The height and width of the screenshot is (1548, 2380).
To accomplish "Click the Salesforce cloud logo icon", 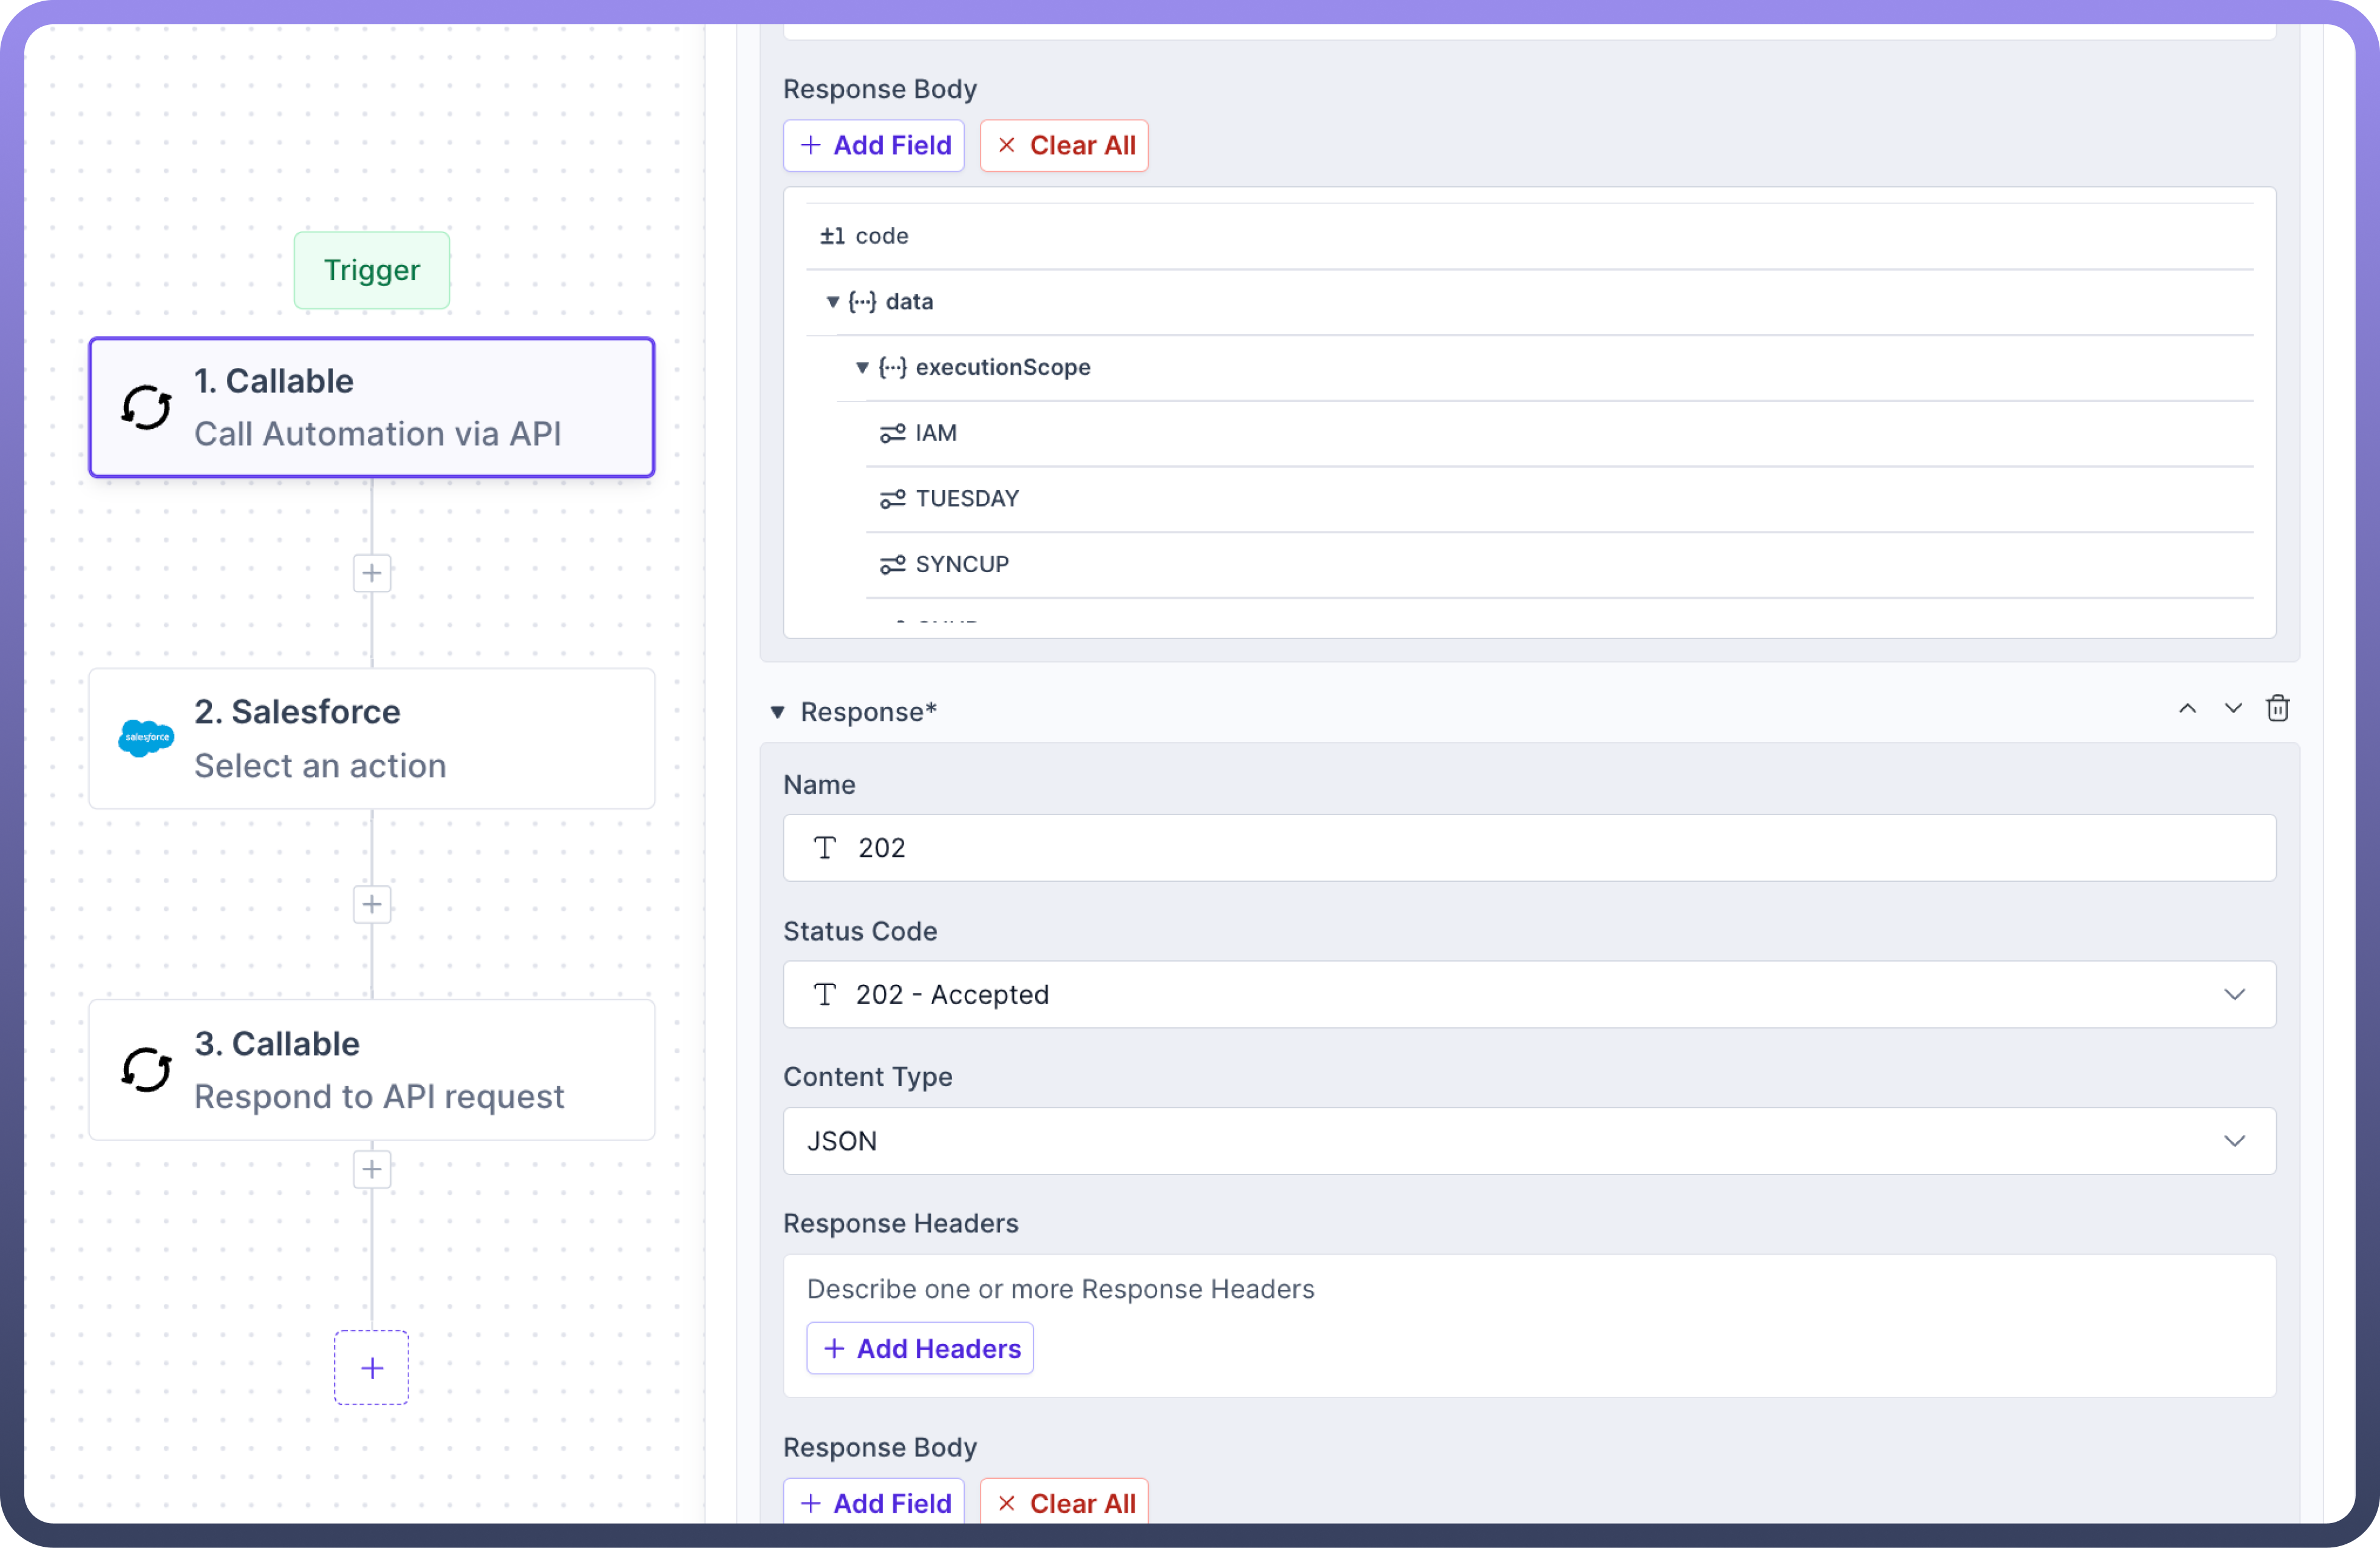I will point(146,738).
